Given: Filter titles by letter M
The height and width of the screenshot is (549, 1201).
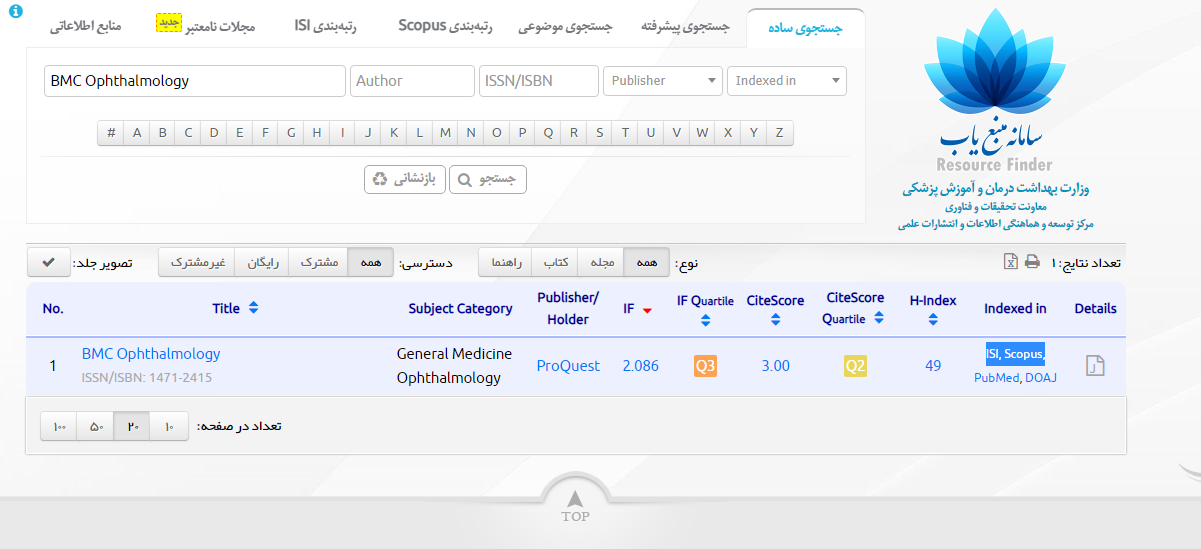Looking at the screenshot, I should [445, 133].
